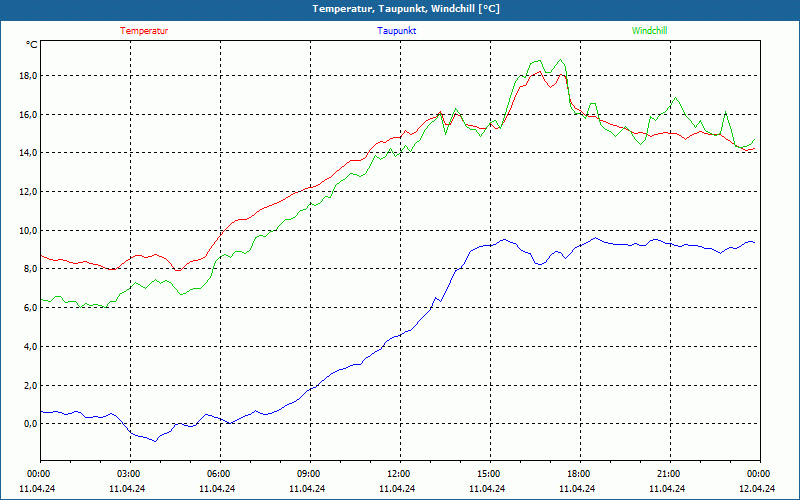Click the 12.04.24 date label

757,488
